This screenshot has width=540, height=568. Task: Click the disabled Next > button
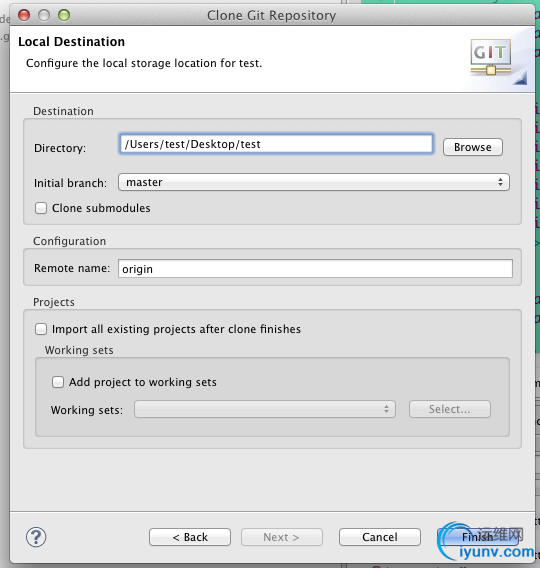click(282, 537)
